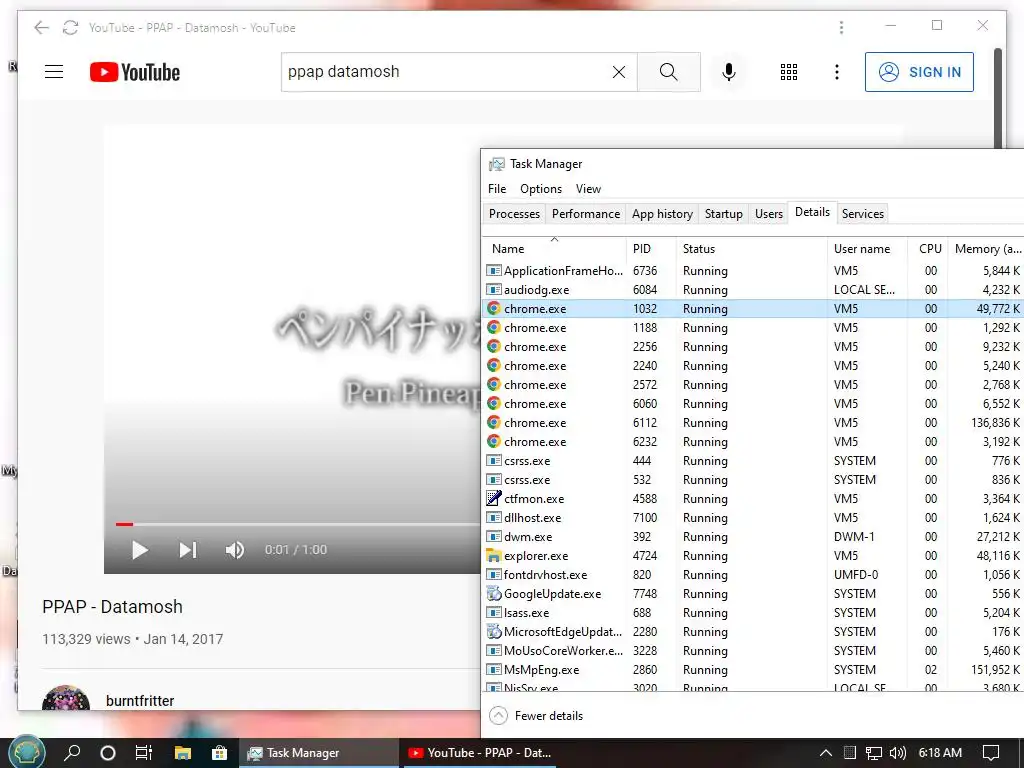Select chrome.exe row with PID 1188
This screenshot has width=1024, height=768.
pos(753,328)
